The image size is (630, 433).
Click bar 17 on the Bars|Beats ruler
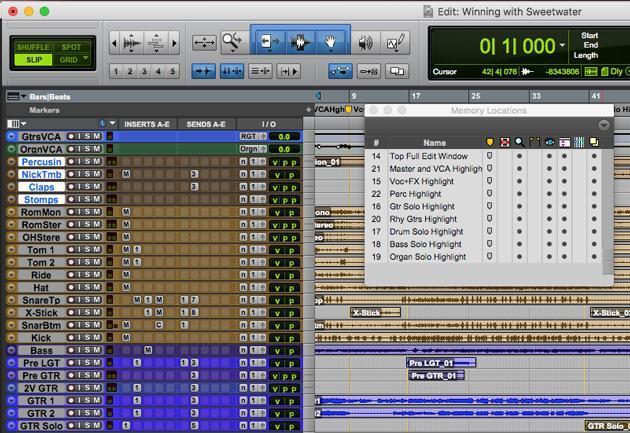click(x=415, y=96)
